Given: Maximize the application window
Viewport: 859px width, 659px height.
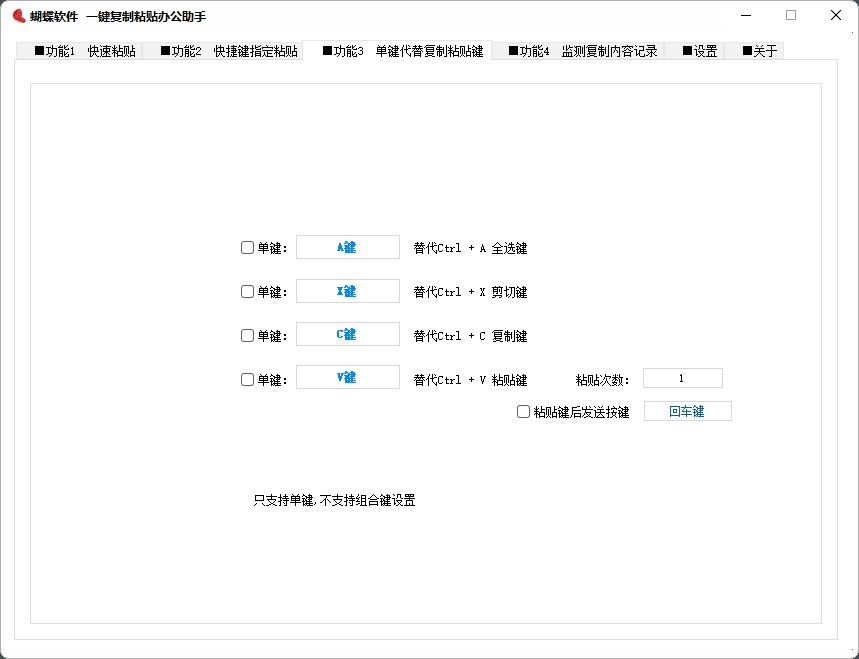Looking at the screenshot, I should (x=789, y=15).
